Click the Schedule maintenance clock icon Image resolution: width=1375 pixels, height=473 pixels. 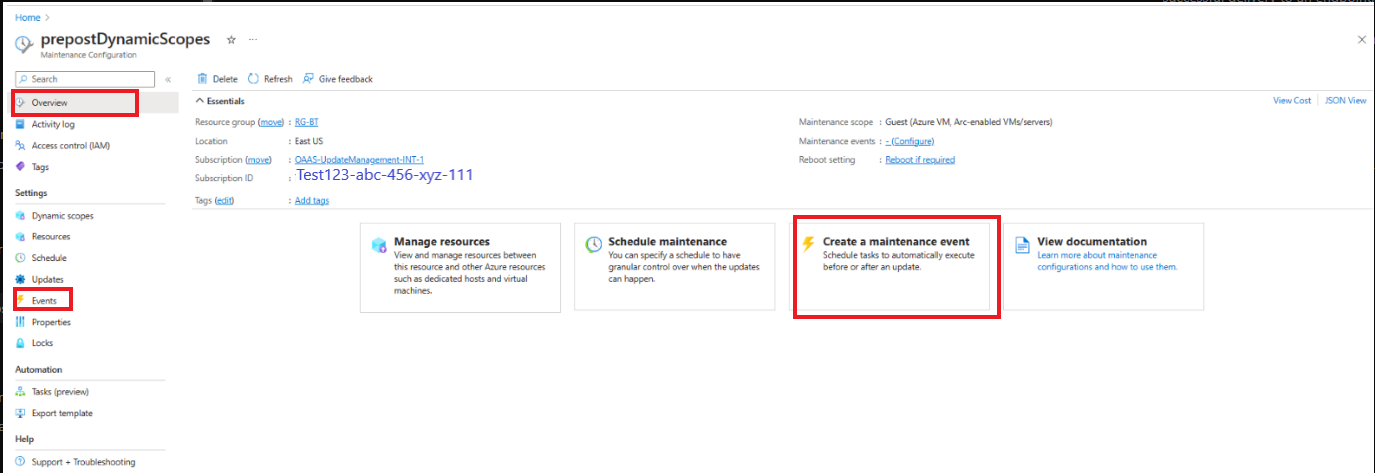pyautogui.click(x=593, y=245)
